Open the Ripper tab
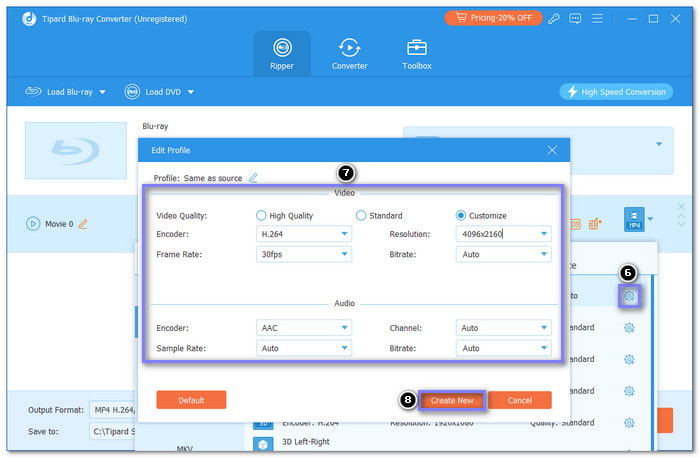700x458 pixels. coord(282,54)
